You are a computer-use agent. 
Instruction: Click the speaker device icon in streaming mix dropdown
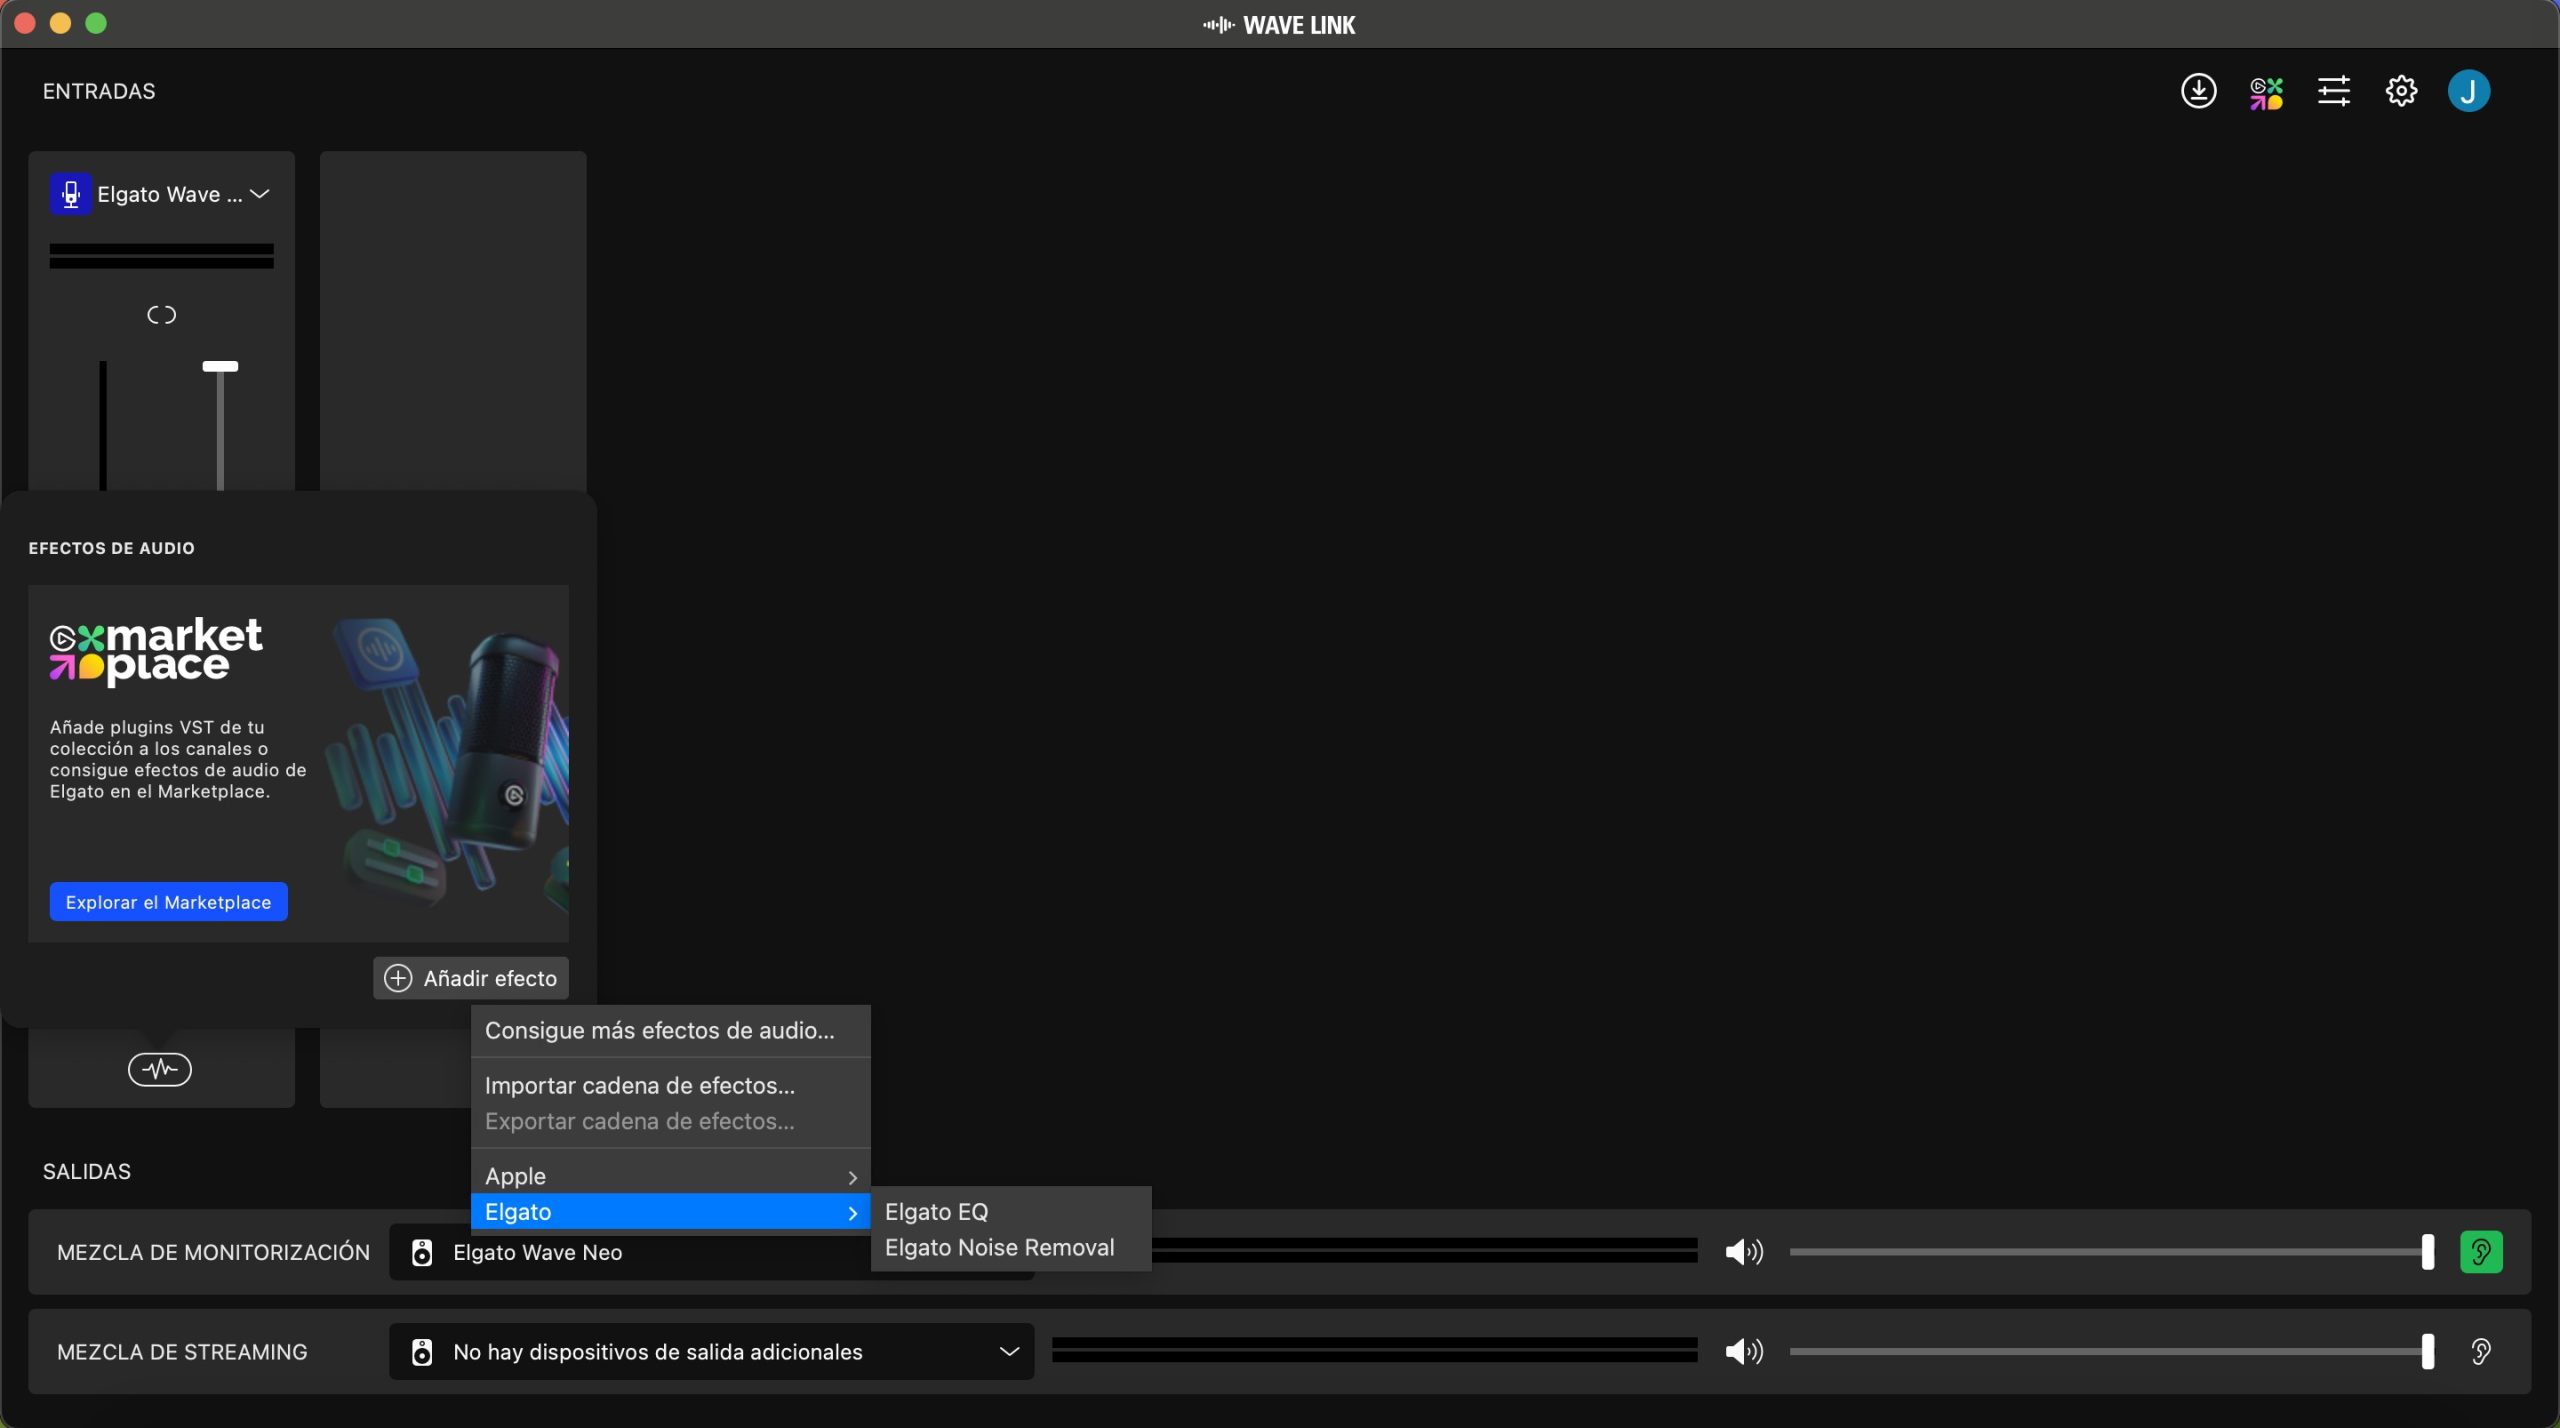[422, 1352]
